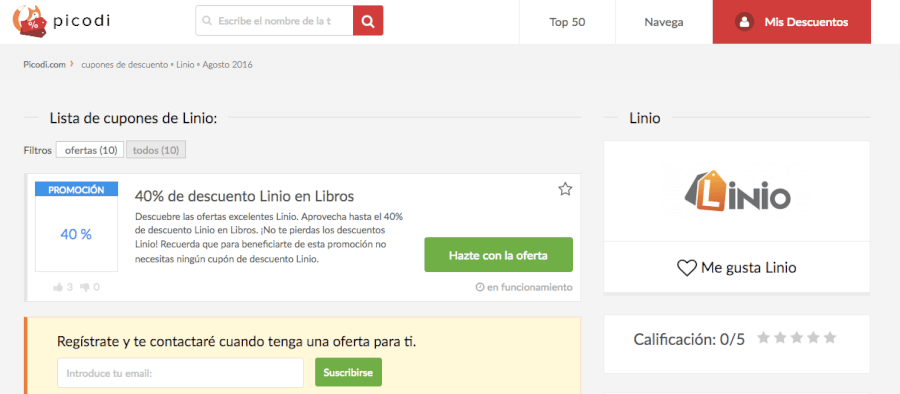Rate Linio with the fourth star
900x394 pixels.
(813, 338)
